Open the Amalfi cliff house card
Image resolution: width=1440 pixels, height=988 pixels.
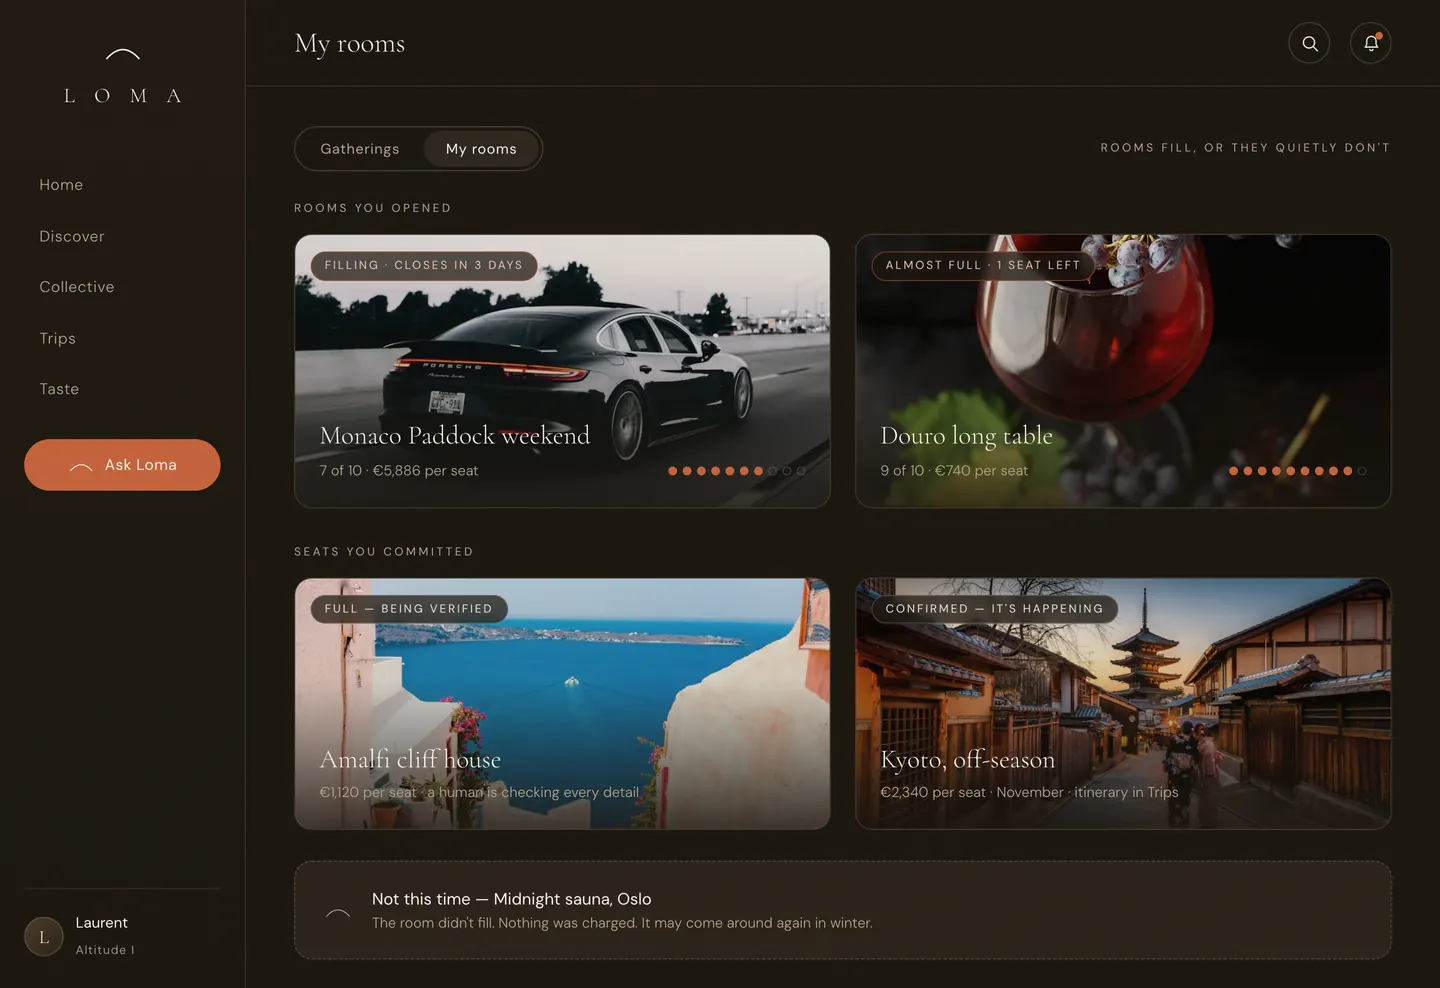tap(562, 704)
